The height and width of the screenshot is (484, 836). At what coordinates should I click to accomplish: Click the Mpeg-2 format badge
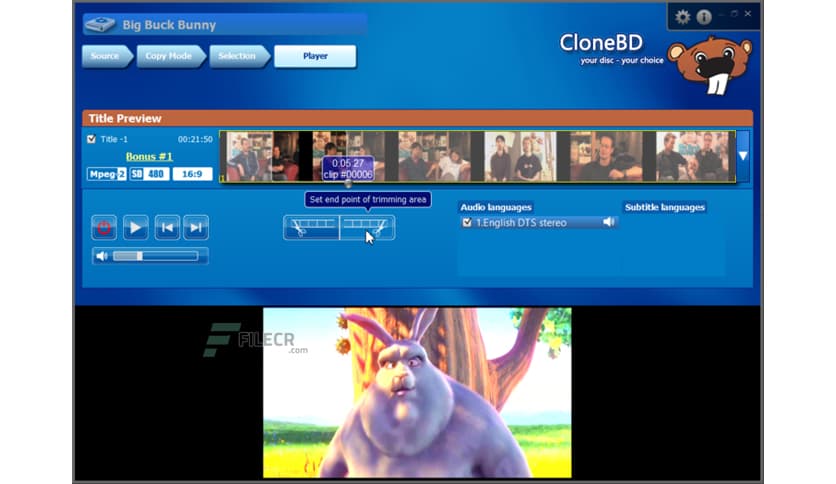point(107,174)
